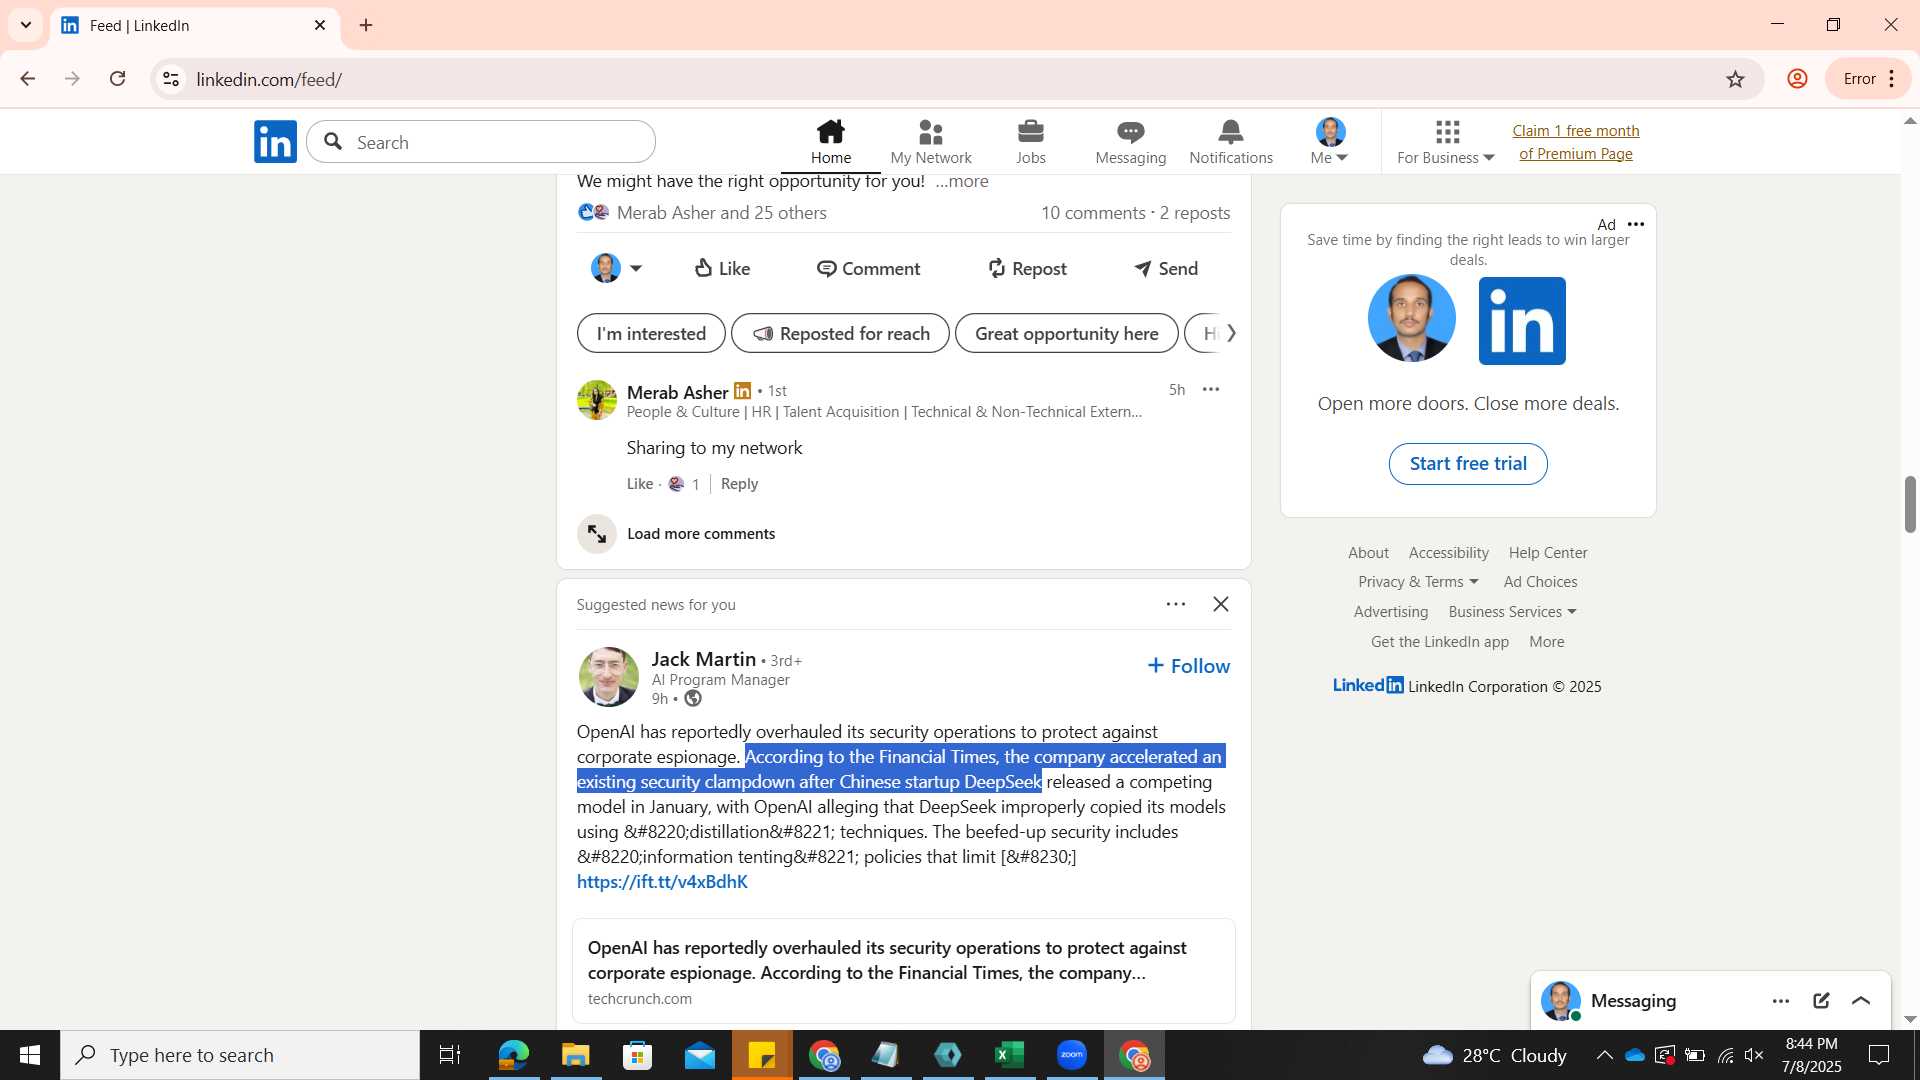Open the Accessibility footer link
Viewport: 1920px width, 1080px height.
(1449, 553)
